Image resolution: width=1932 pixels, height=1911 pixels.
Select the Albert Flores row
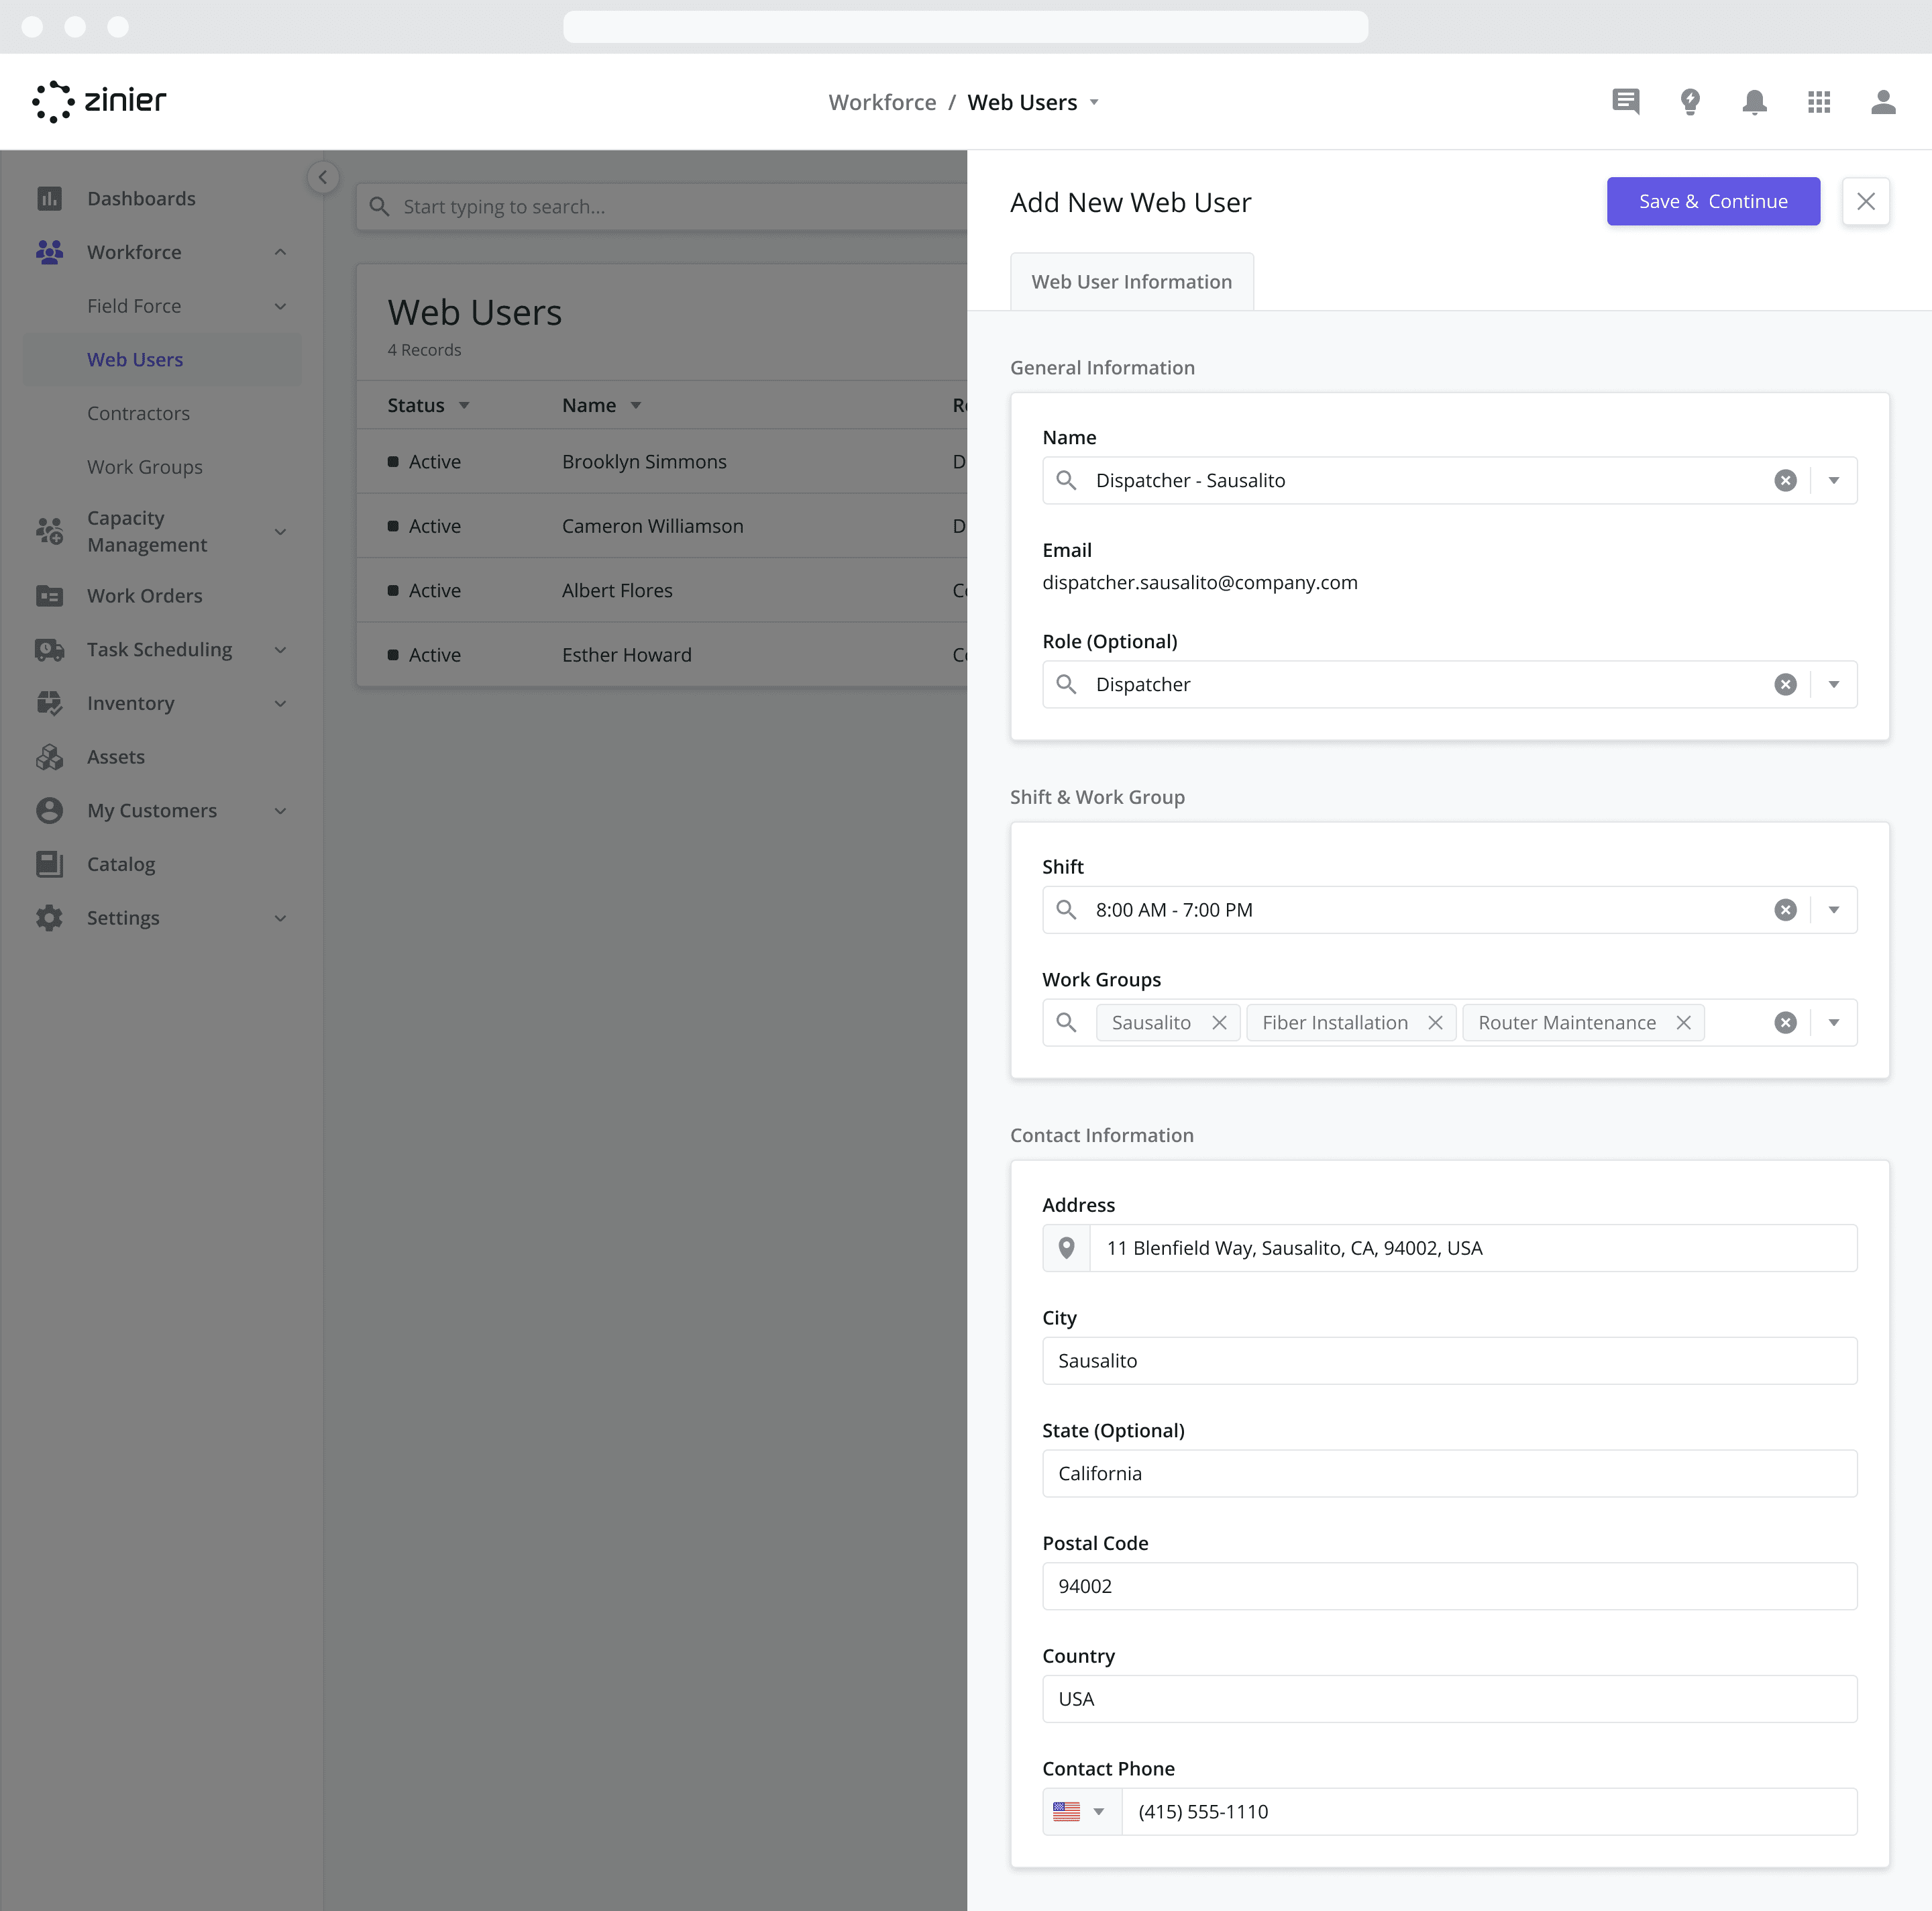(x=662, y=590)
